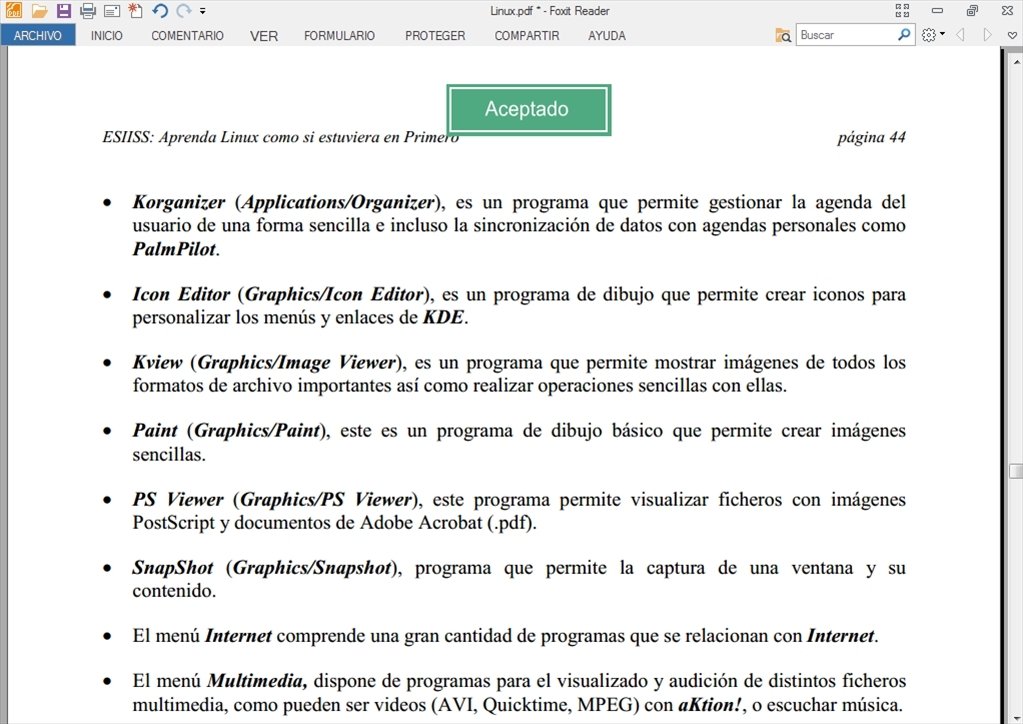Image resolution: width=1023 pixels, height=724 pixels.
Task: Collapse the ribbon with the chevron icon
Action: point(1012,36)
